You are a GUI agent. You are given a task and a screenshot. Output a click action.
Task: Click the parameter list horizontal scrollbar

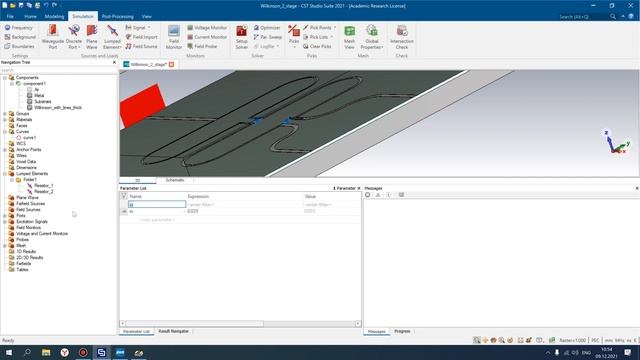(x=194, y=324)
